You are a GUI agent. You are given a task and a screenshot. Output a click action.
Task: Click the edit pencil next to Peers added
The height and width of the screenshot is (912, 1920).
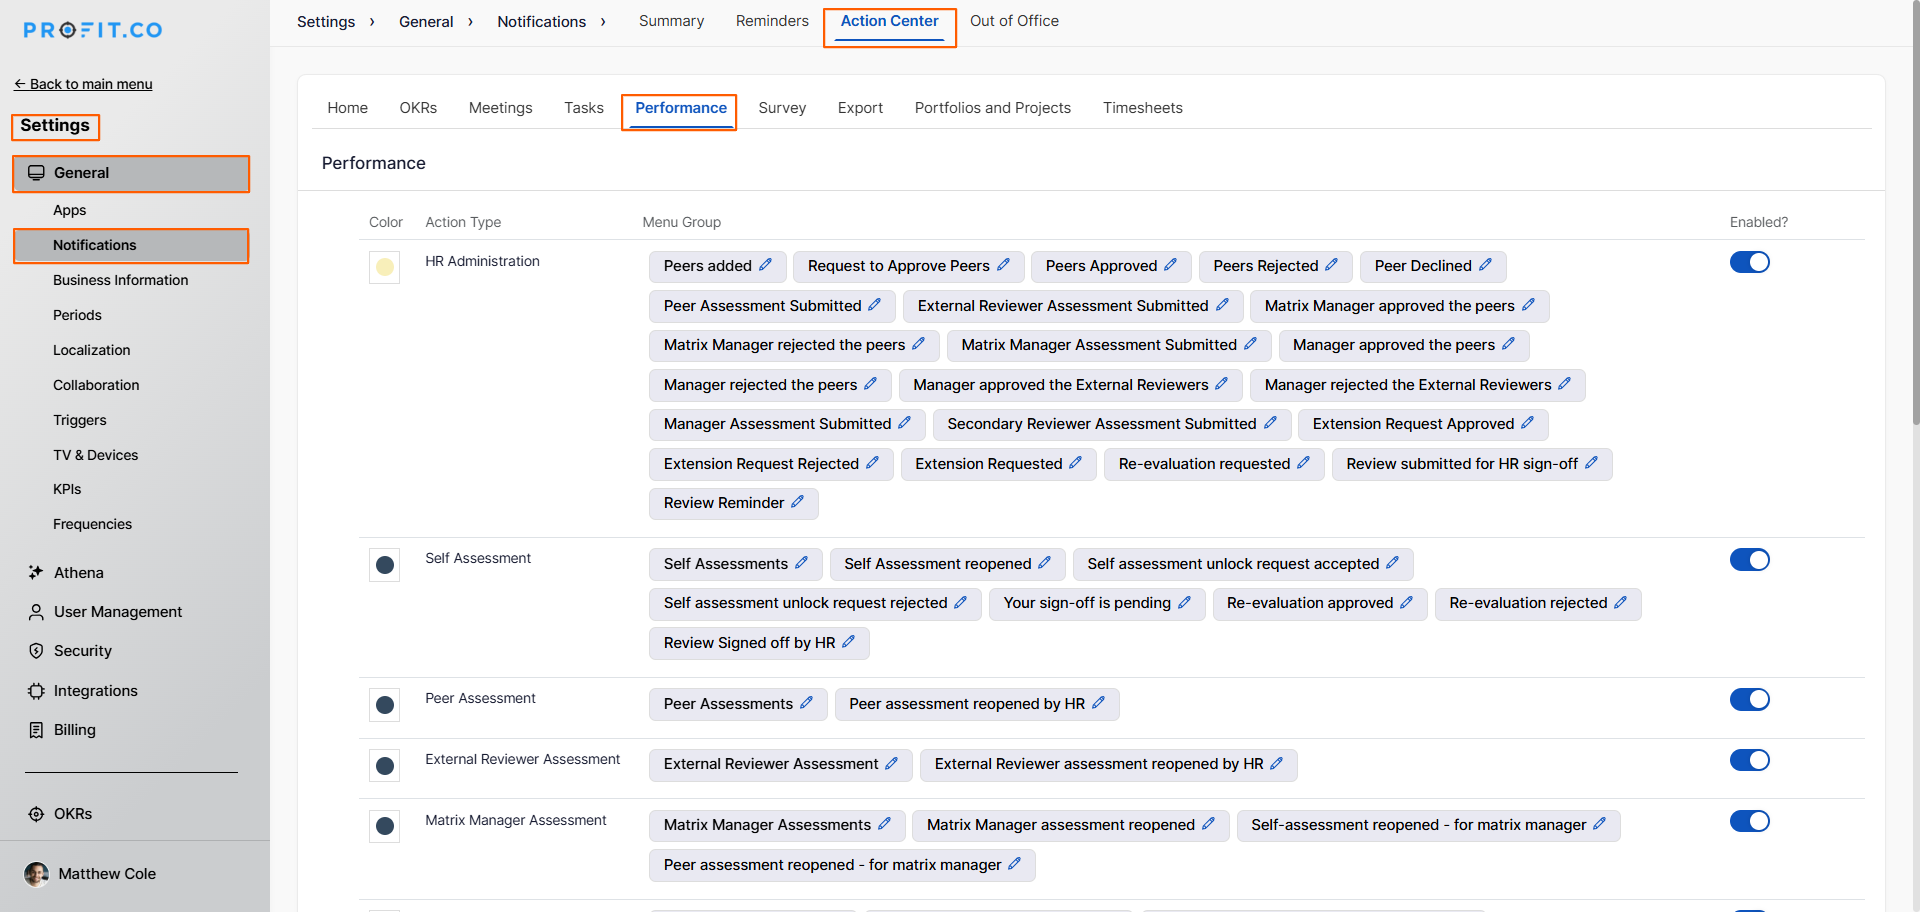(x=765, y=265)
